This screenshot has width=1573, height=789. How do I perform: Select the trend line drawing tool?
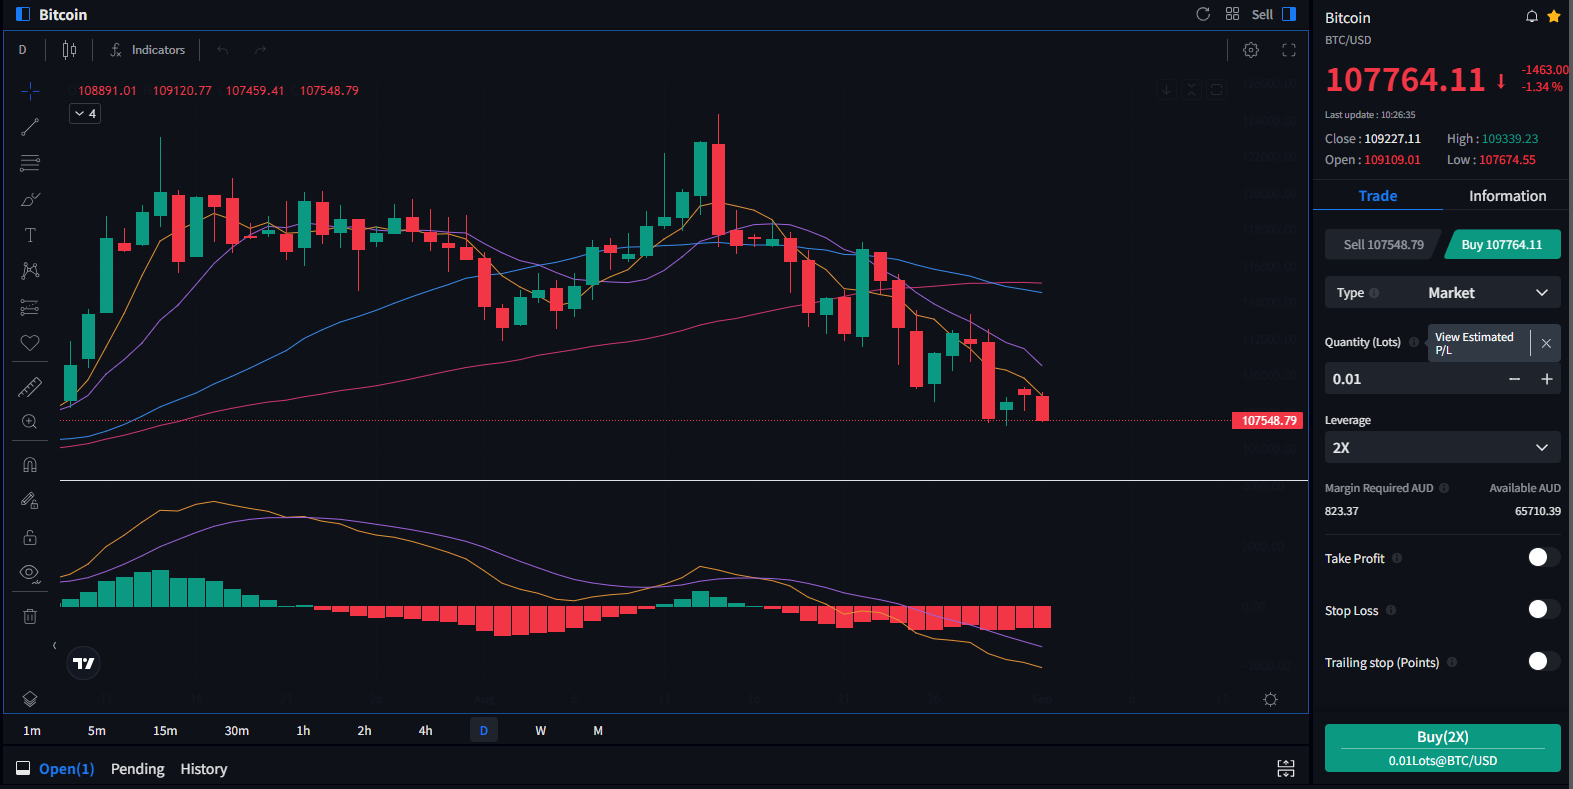30,127
